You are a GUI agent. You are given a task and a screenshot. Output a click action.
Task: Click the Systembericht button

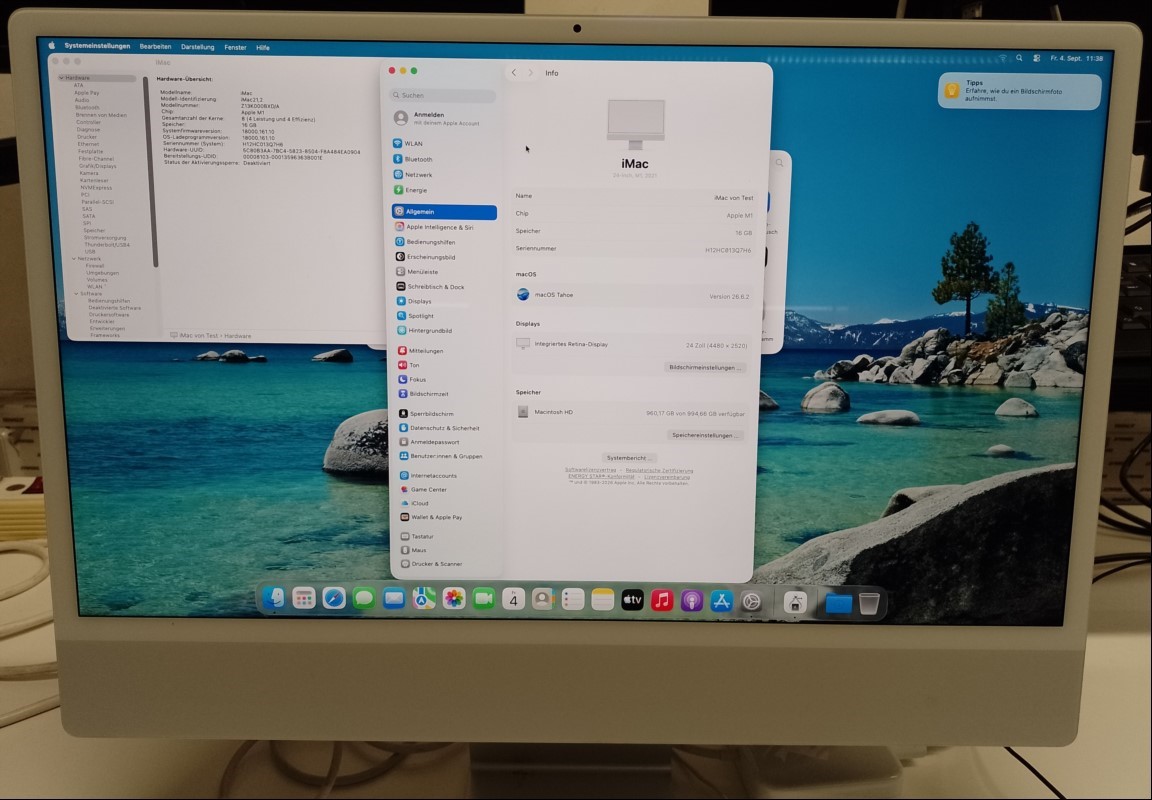tap(628, 458)
